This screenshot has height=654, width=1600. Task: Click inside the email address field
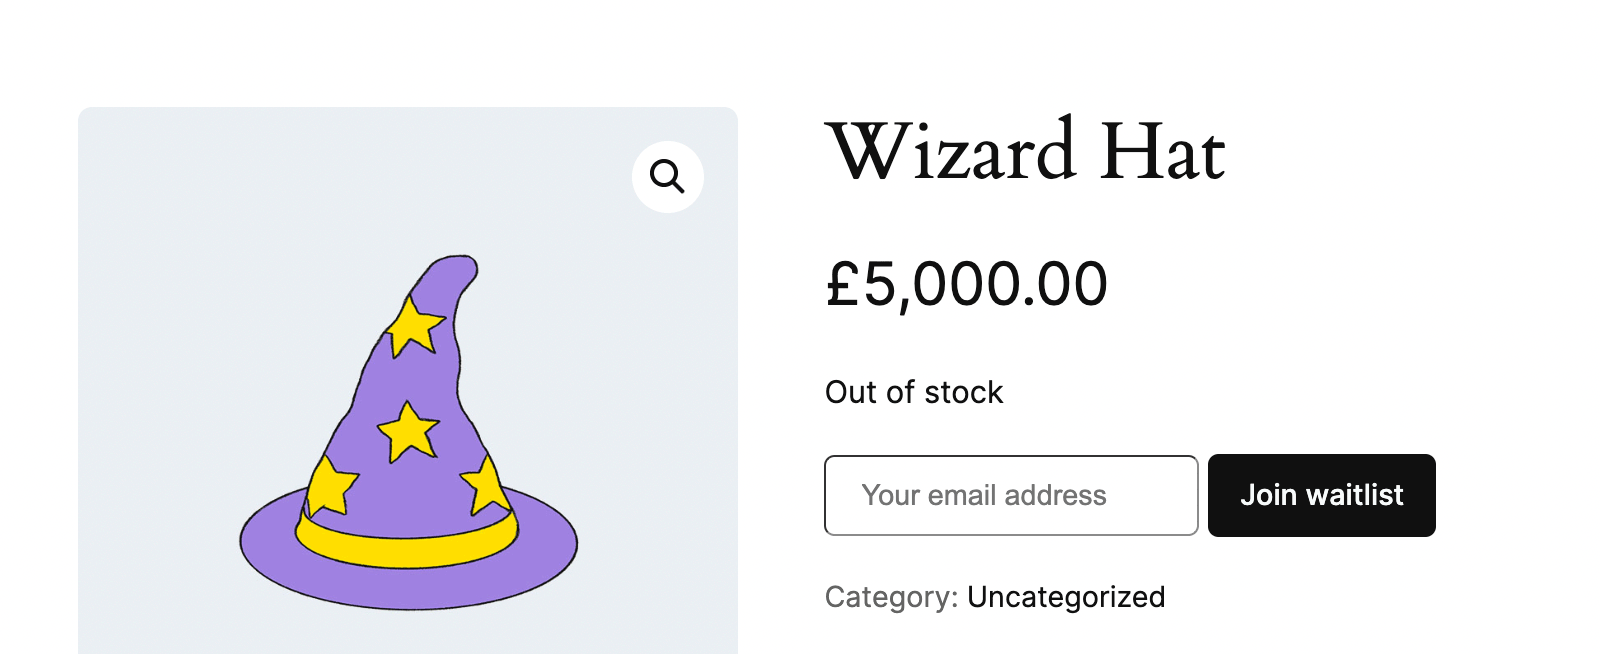pyautogui.click(x=1010, y=495)
